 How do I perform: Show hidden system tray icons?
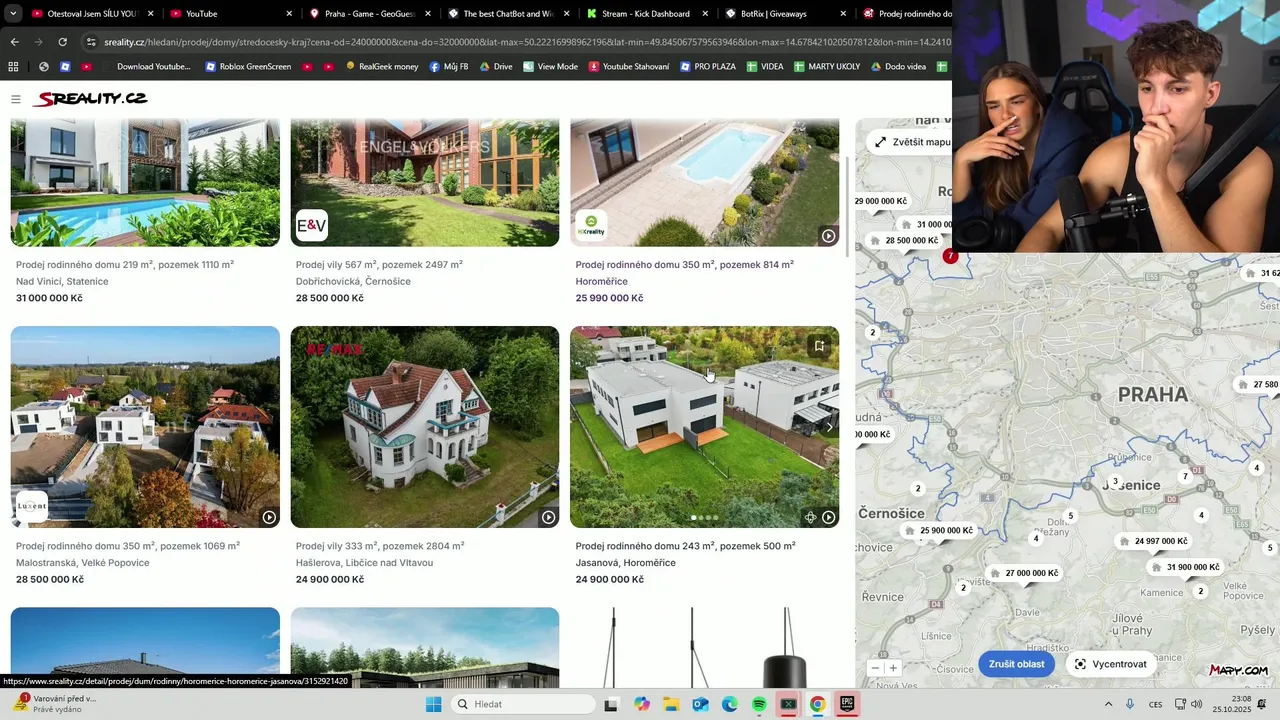pyautogui.click(x=1108, y=704)
